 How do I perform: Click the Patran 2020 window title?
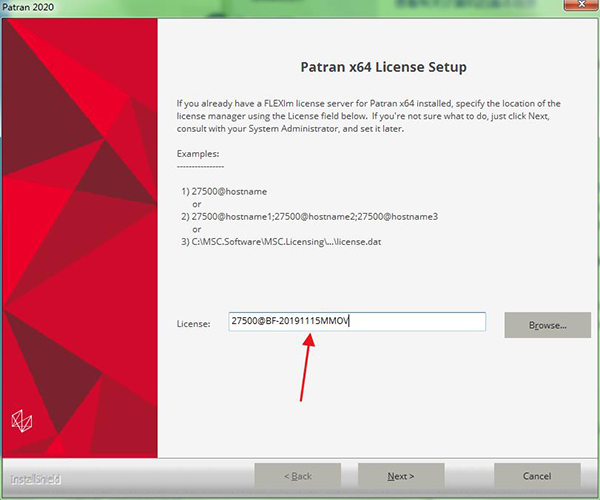point(28,7)
